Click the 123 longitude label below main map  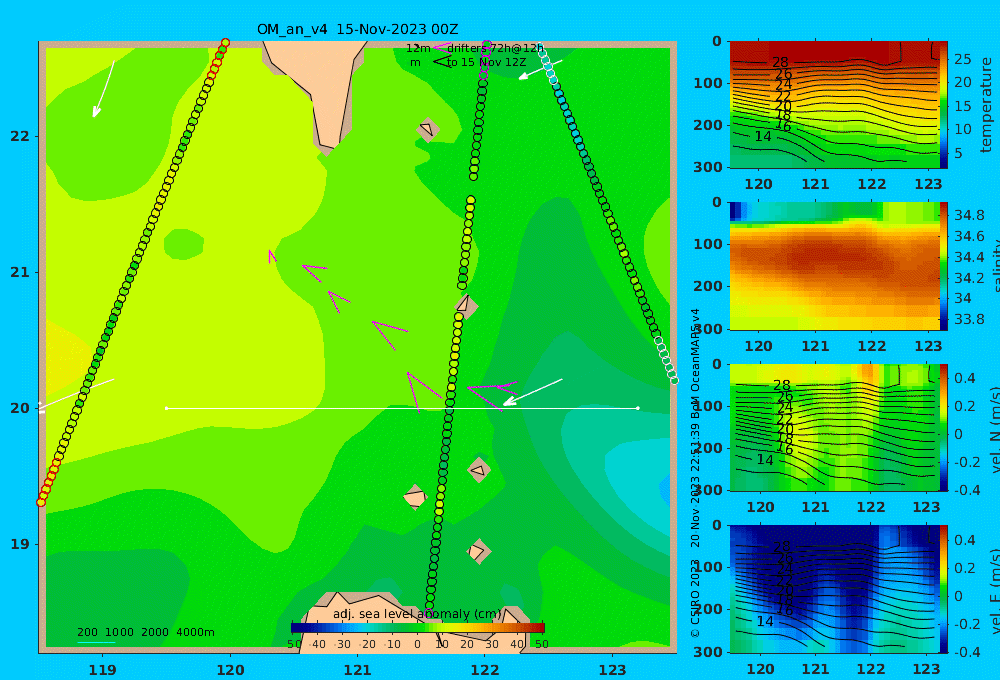[613, 670]
